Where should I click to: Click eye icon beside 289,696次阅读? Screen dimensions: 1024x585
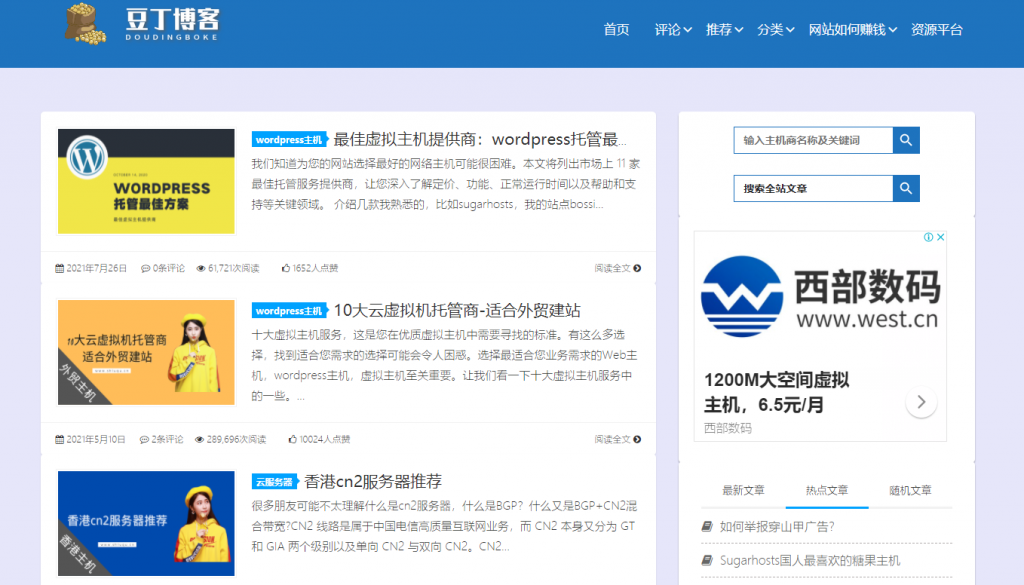[x=200, y=439]
